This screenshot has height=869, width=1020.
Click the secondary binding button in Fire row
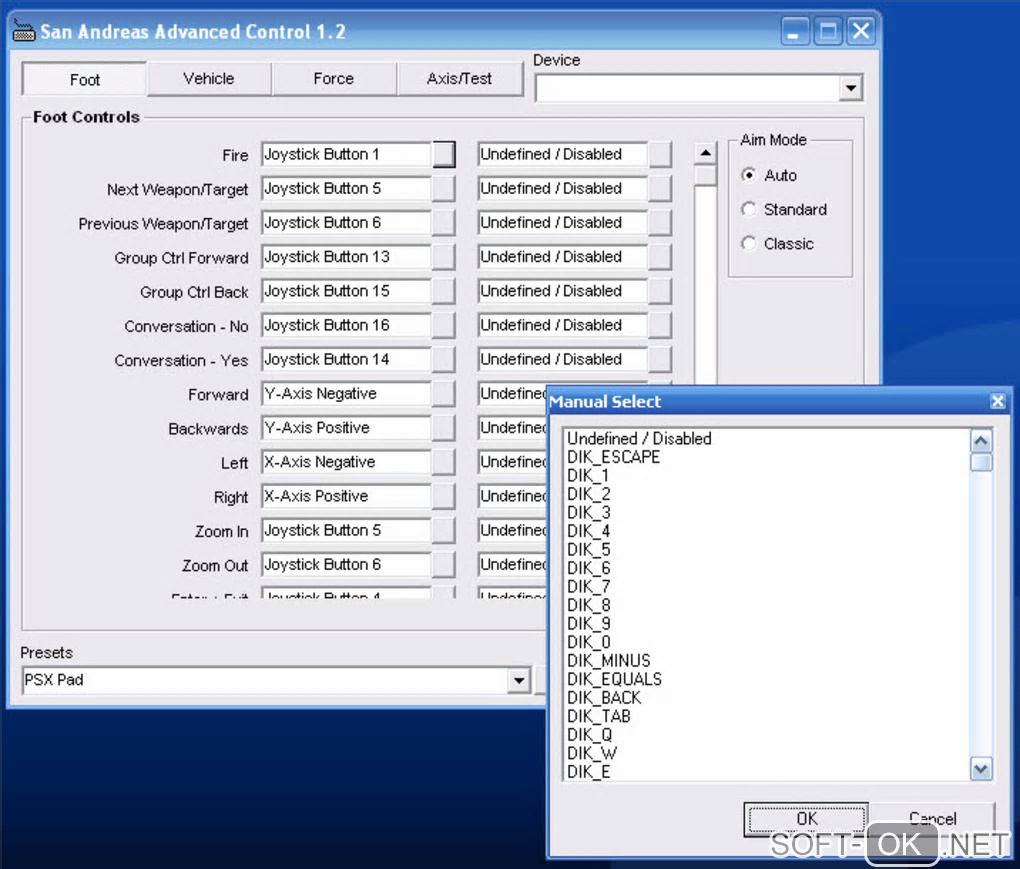pos(660,154)
